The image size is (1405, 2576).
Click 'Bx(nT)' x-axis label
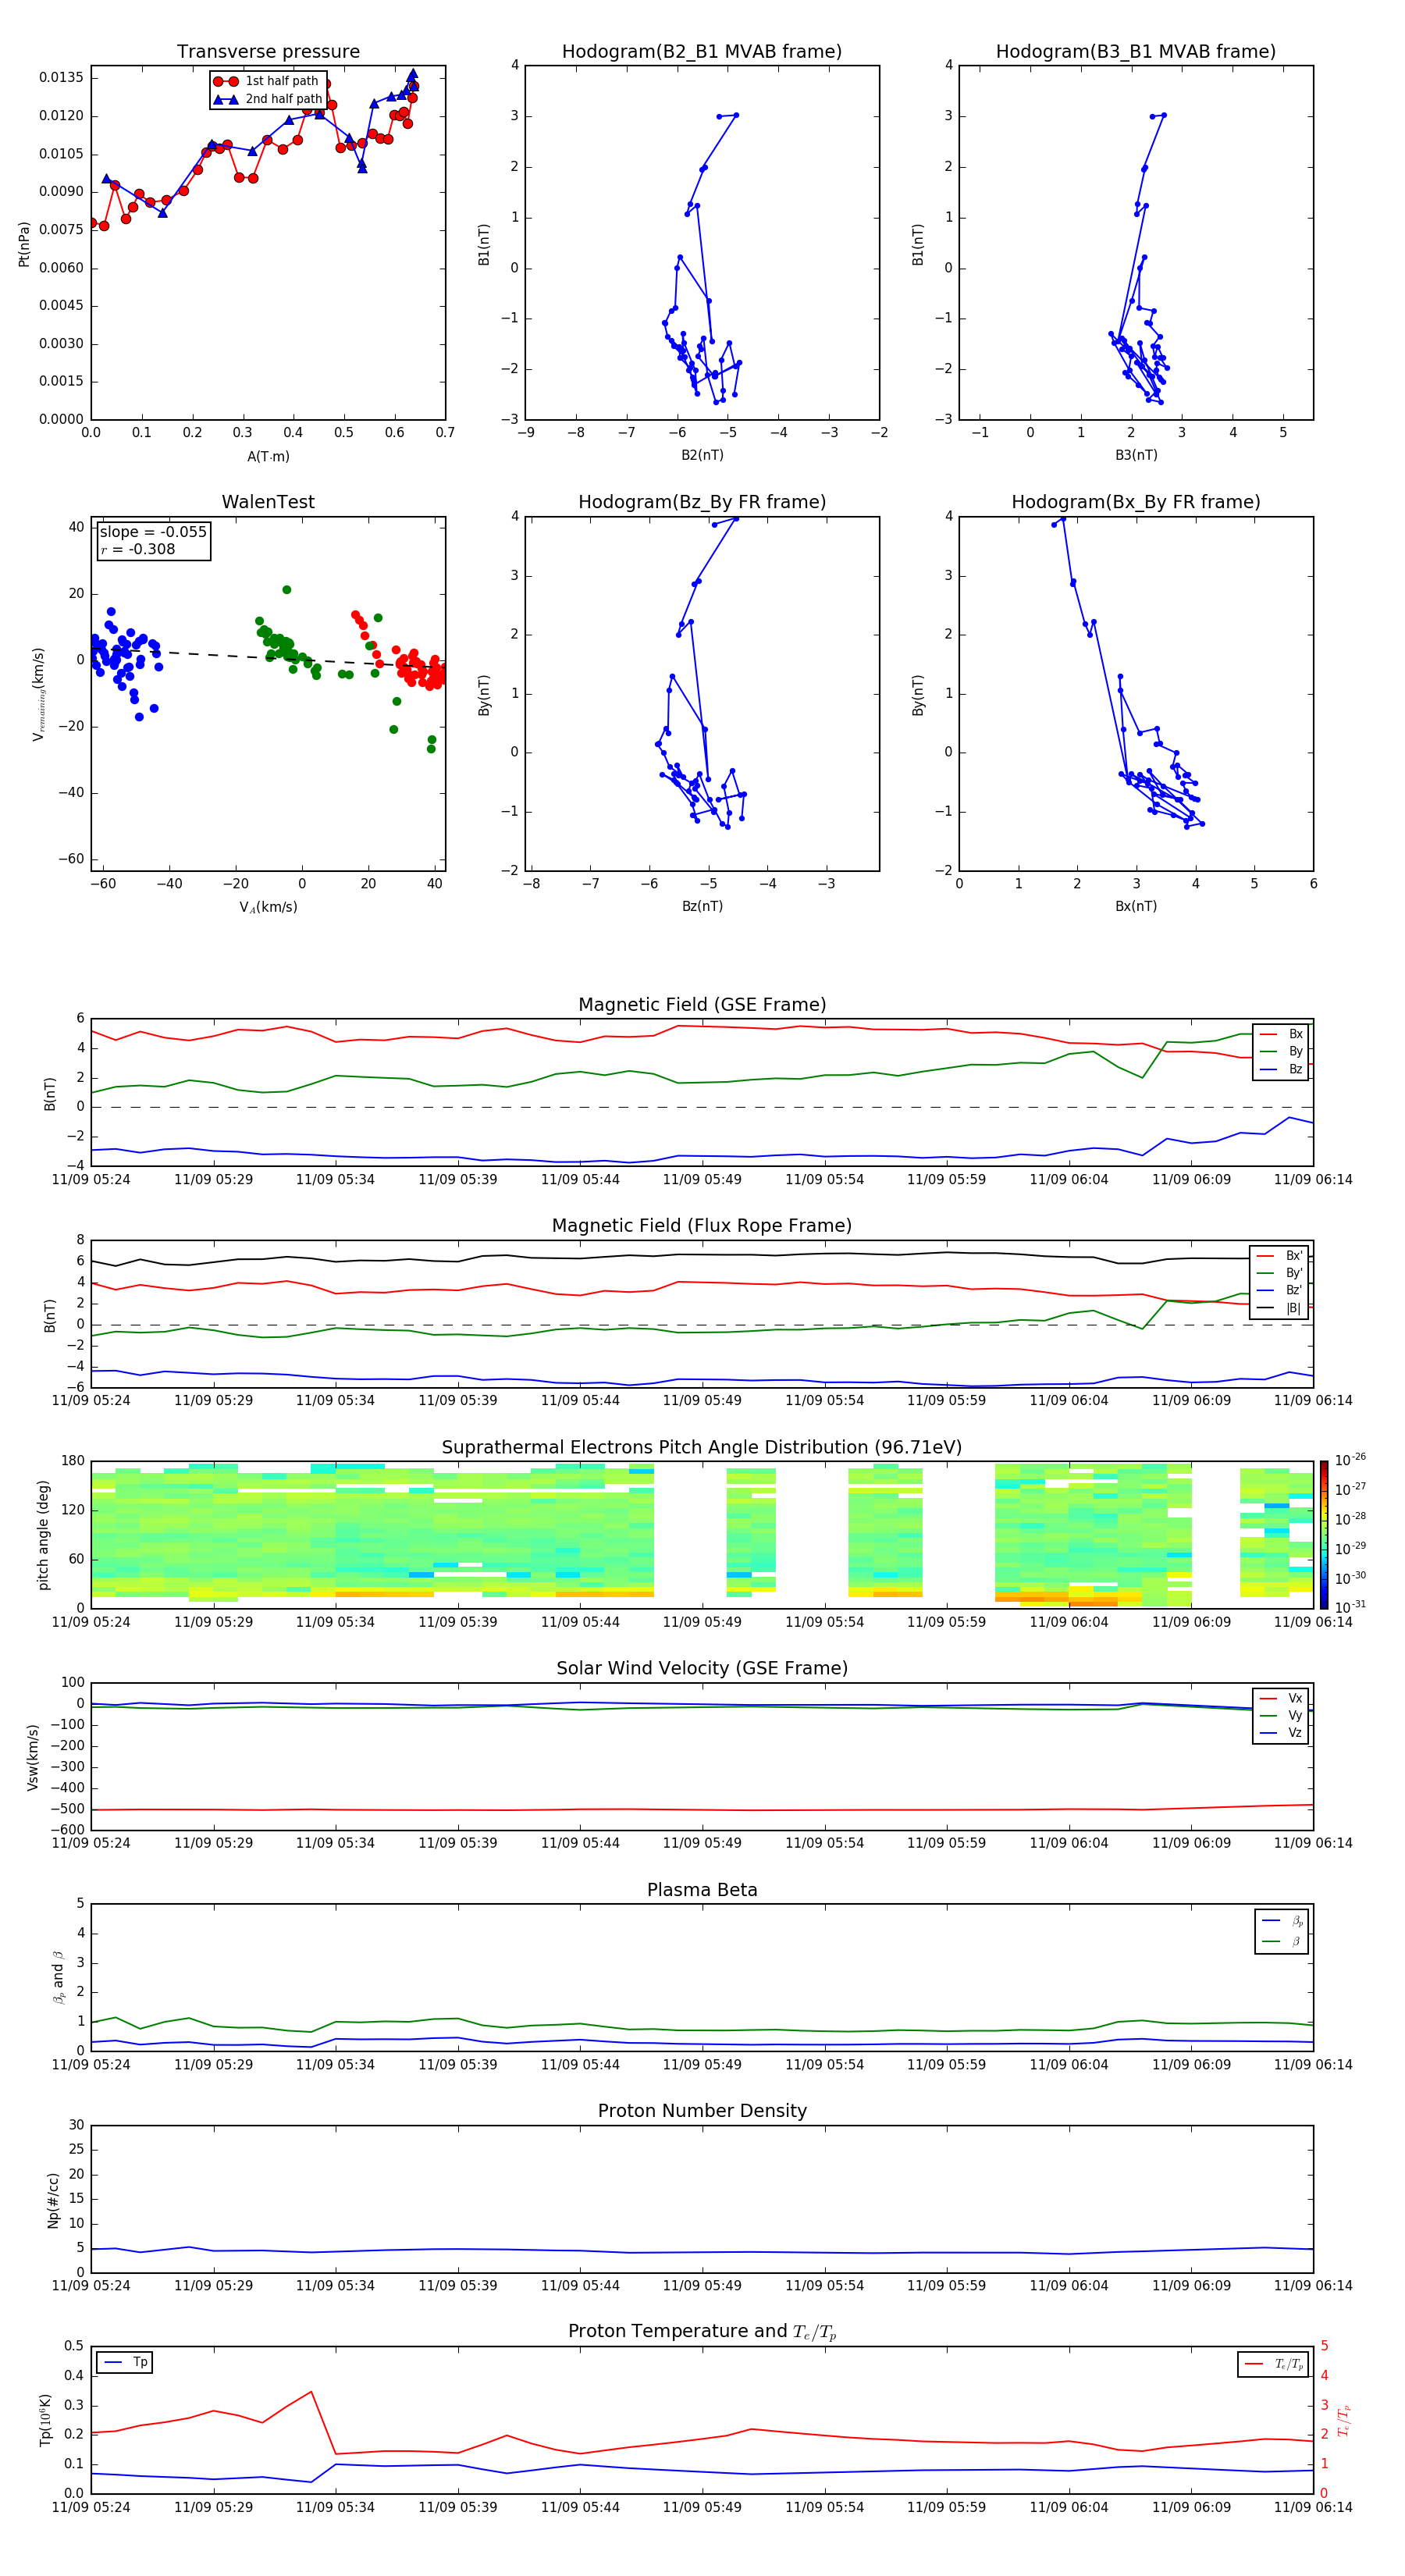coord(1136,906)
